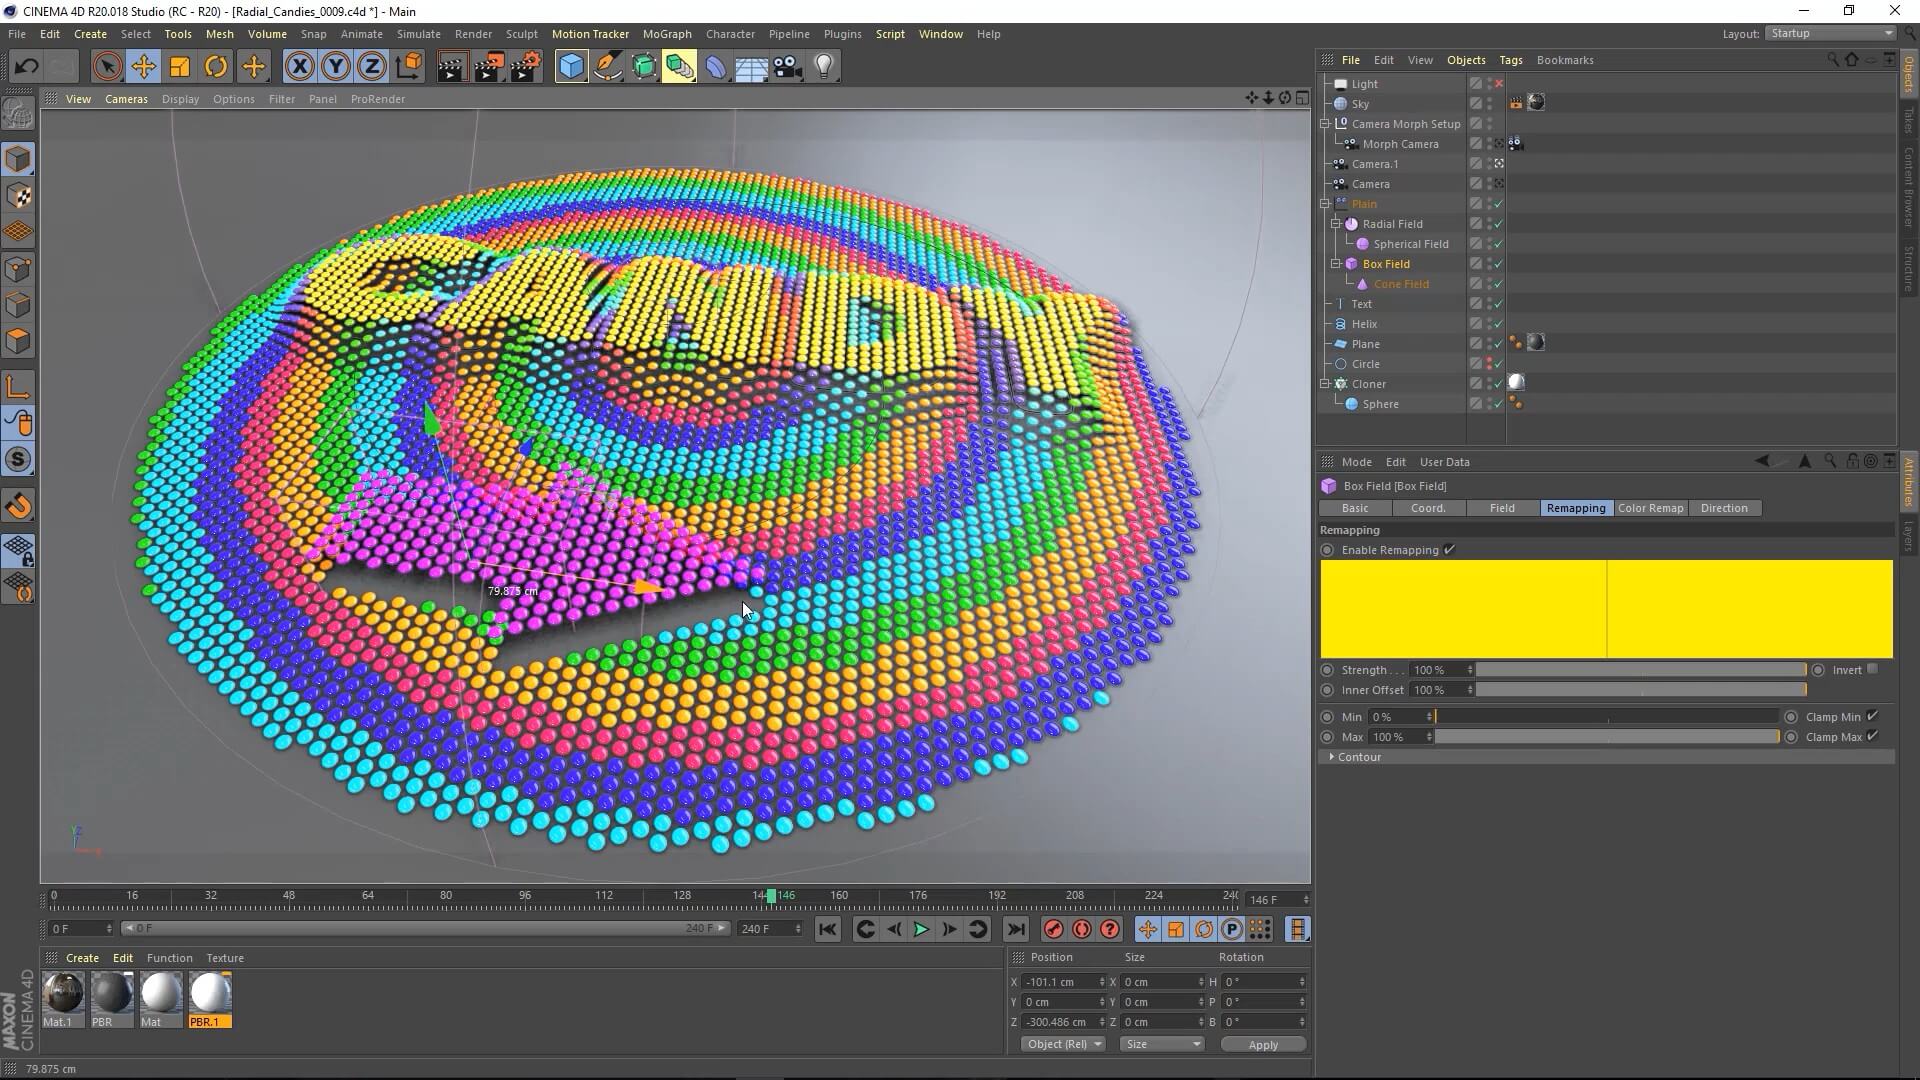Click the Cube primitive icon
Image resolution: width=1920 pixels, height=1080 pixels.
point(571,67)
